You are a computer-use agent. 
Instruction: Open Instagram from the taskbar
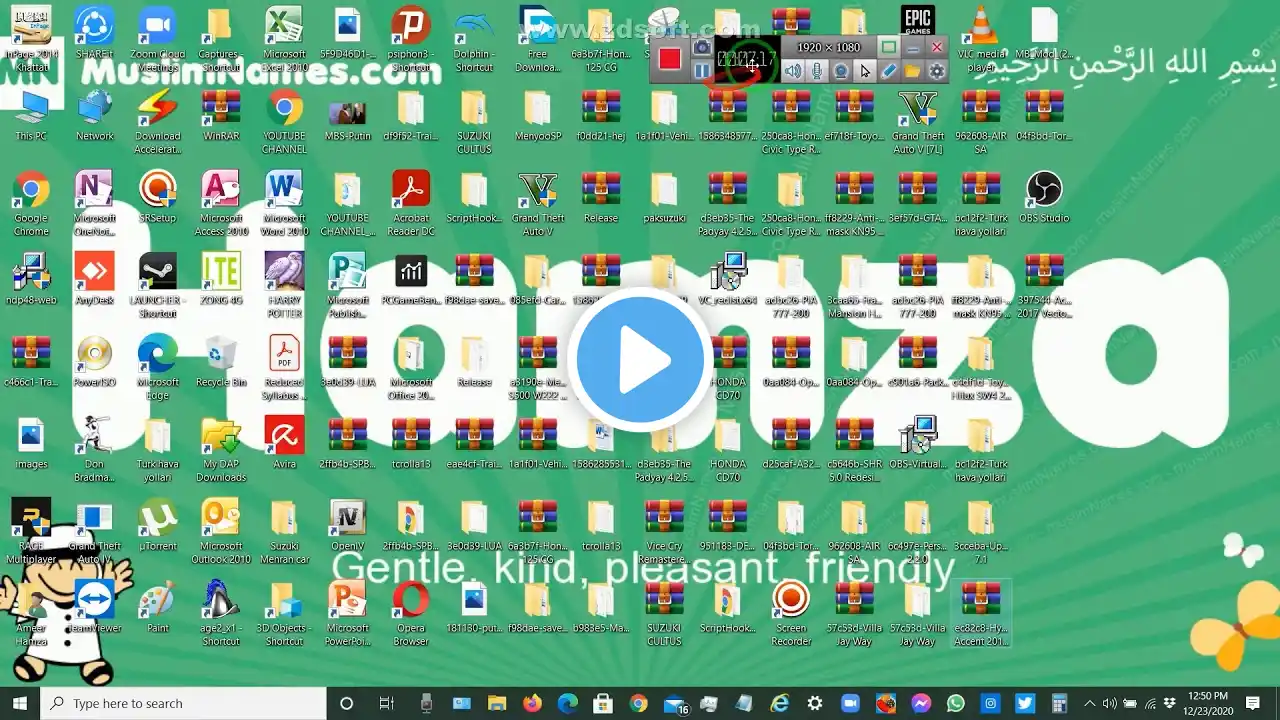coord(990,703)
